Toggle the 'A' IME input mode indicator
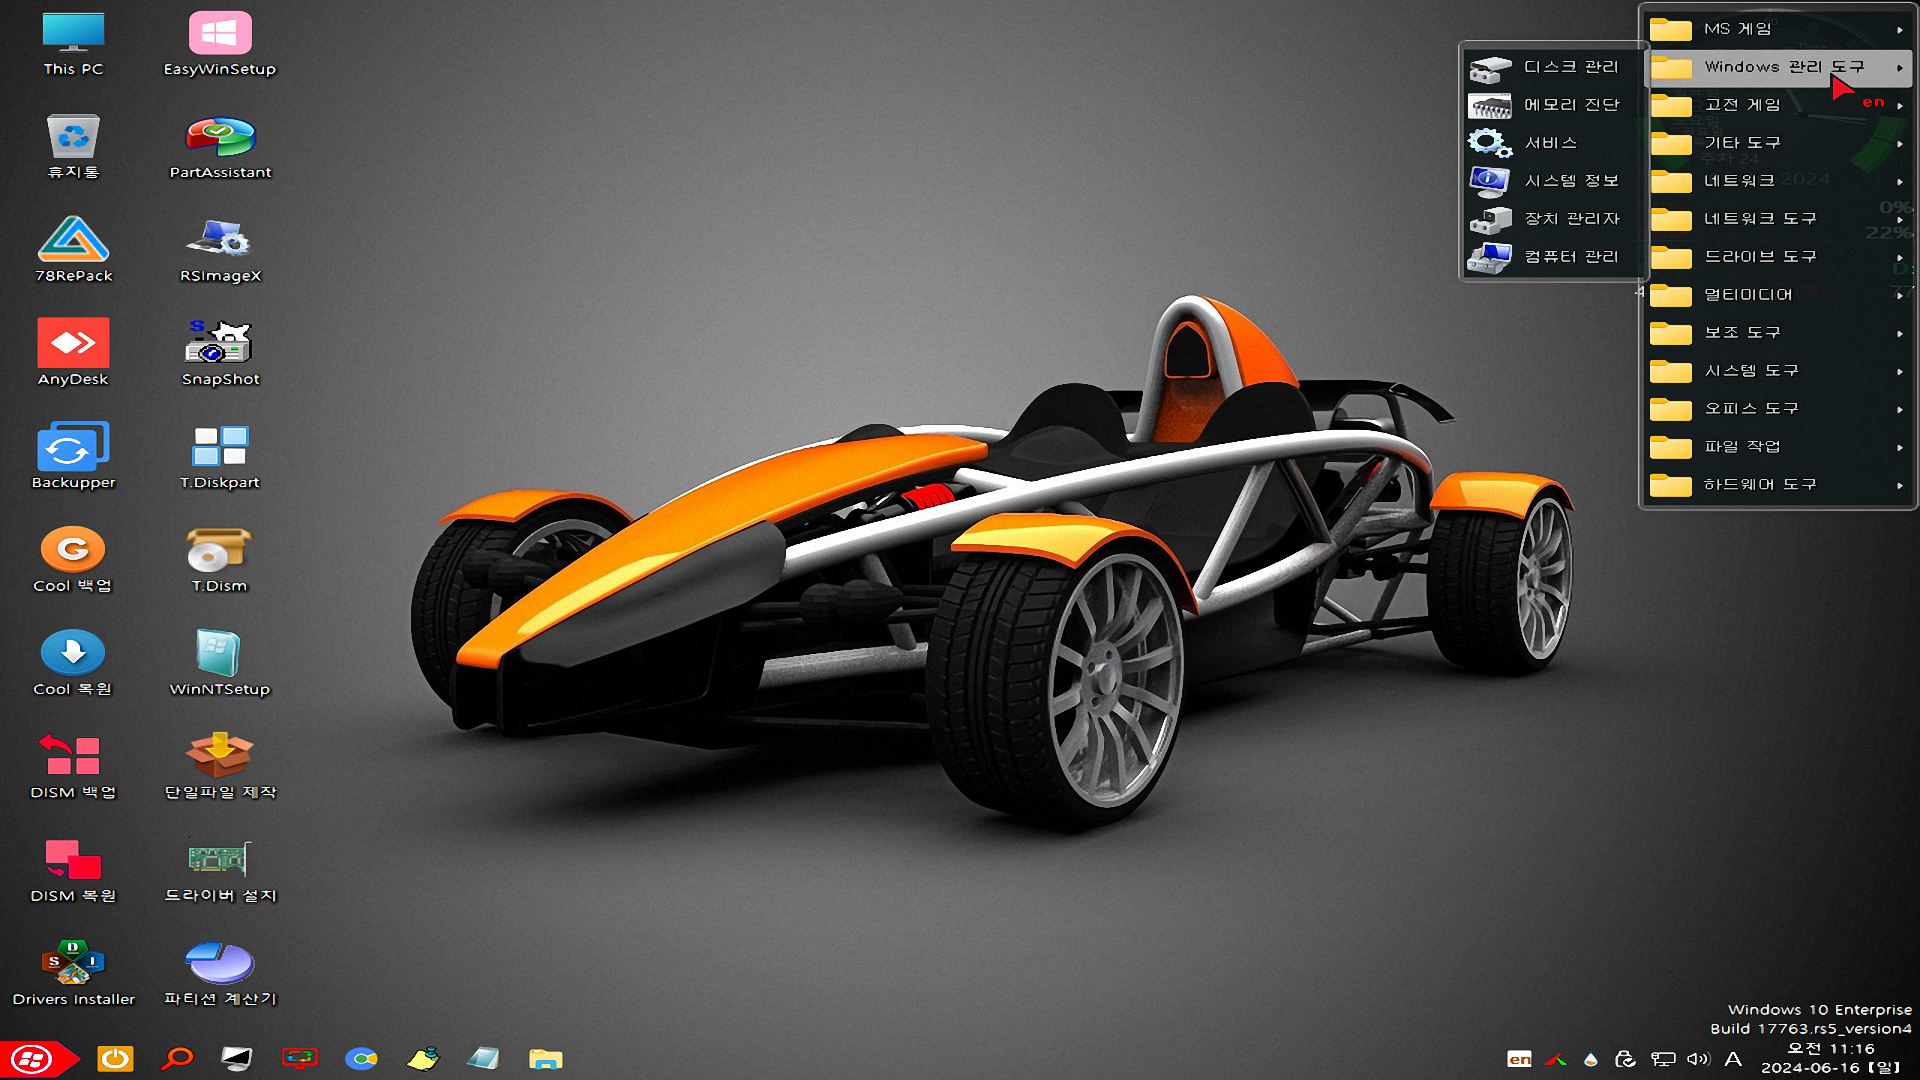Screen dimensions: 1920x1080 [x=1733, y=1059]
